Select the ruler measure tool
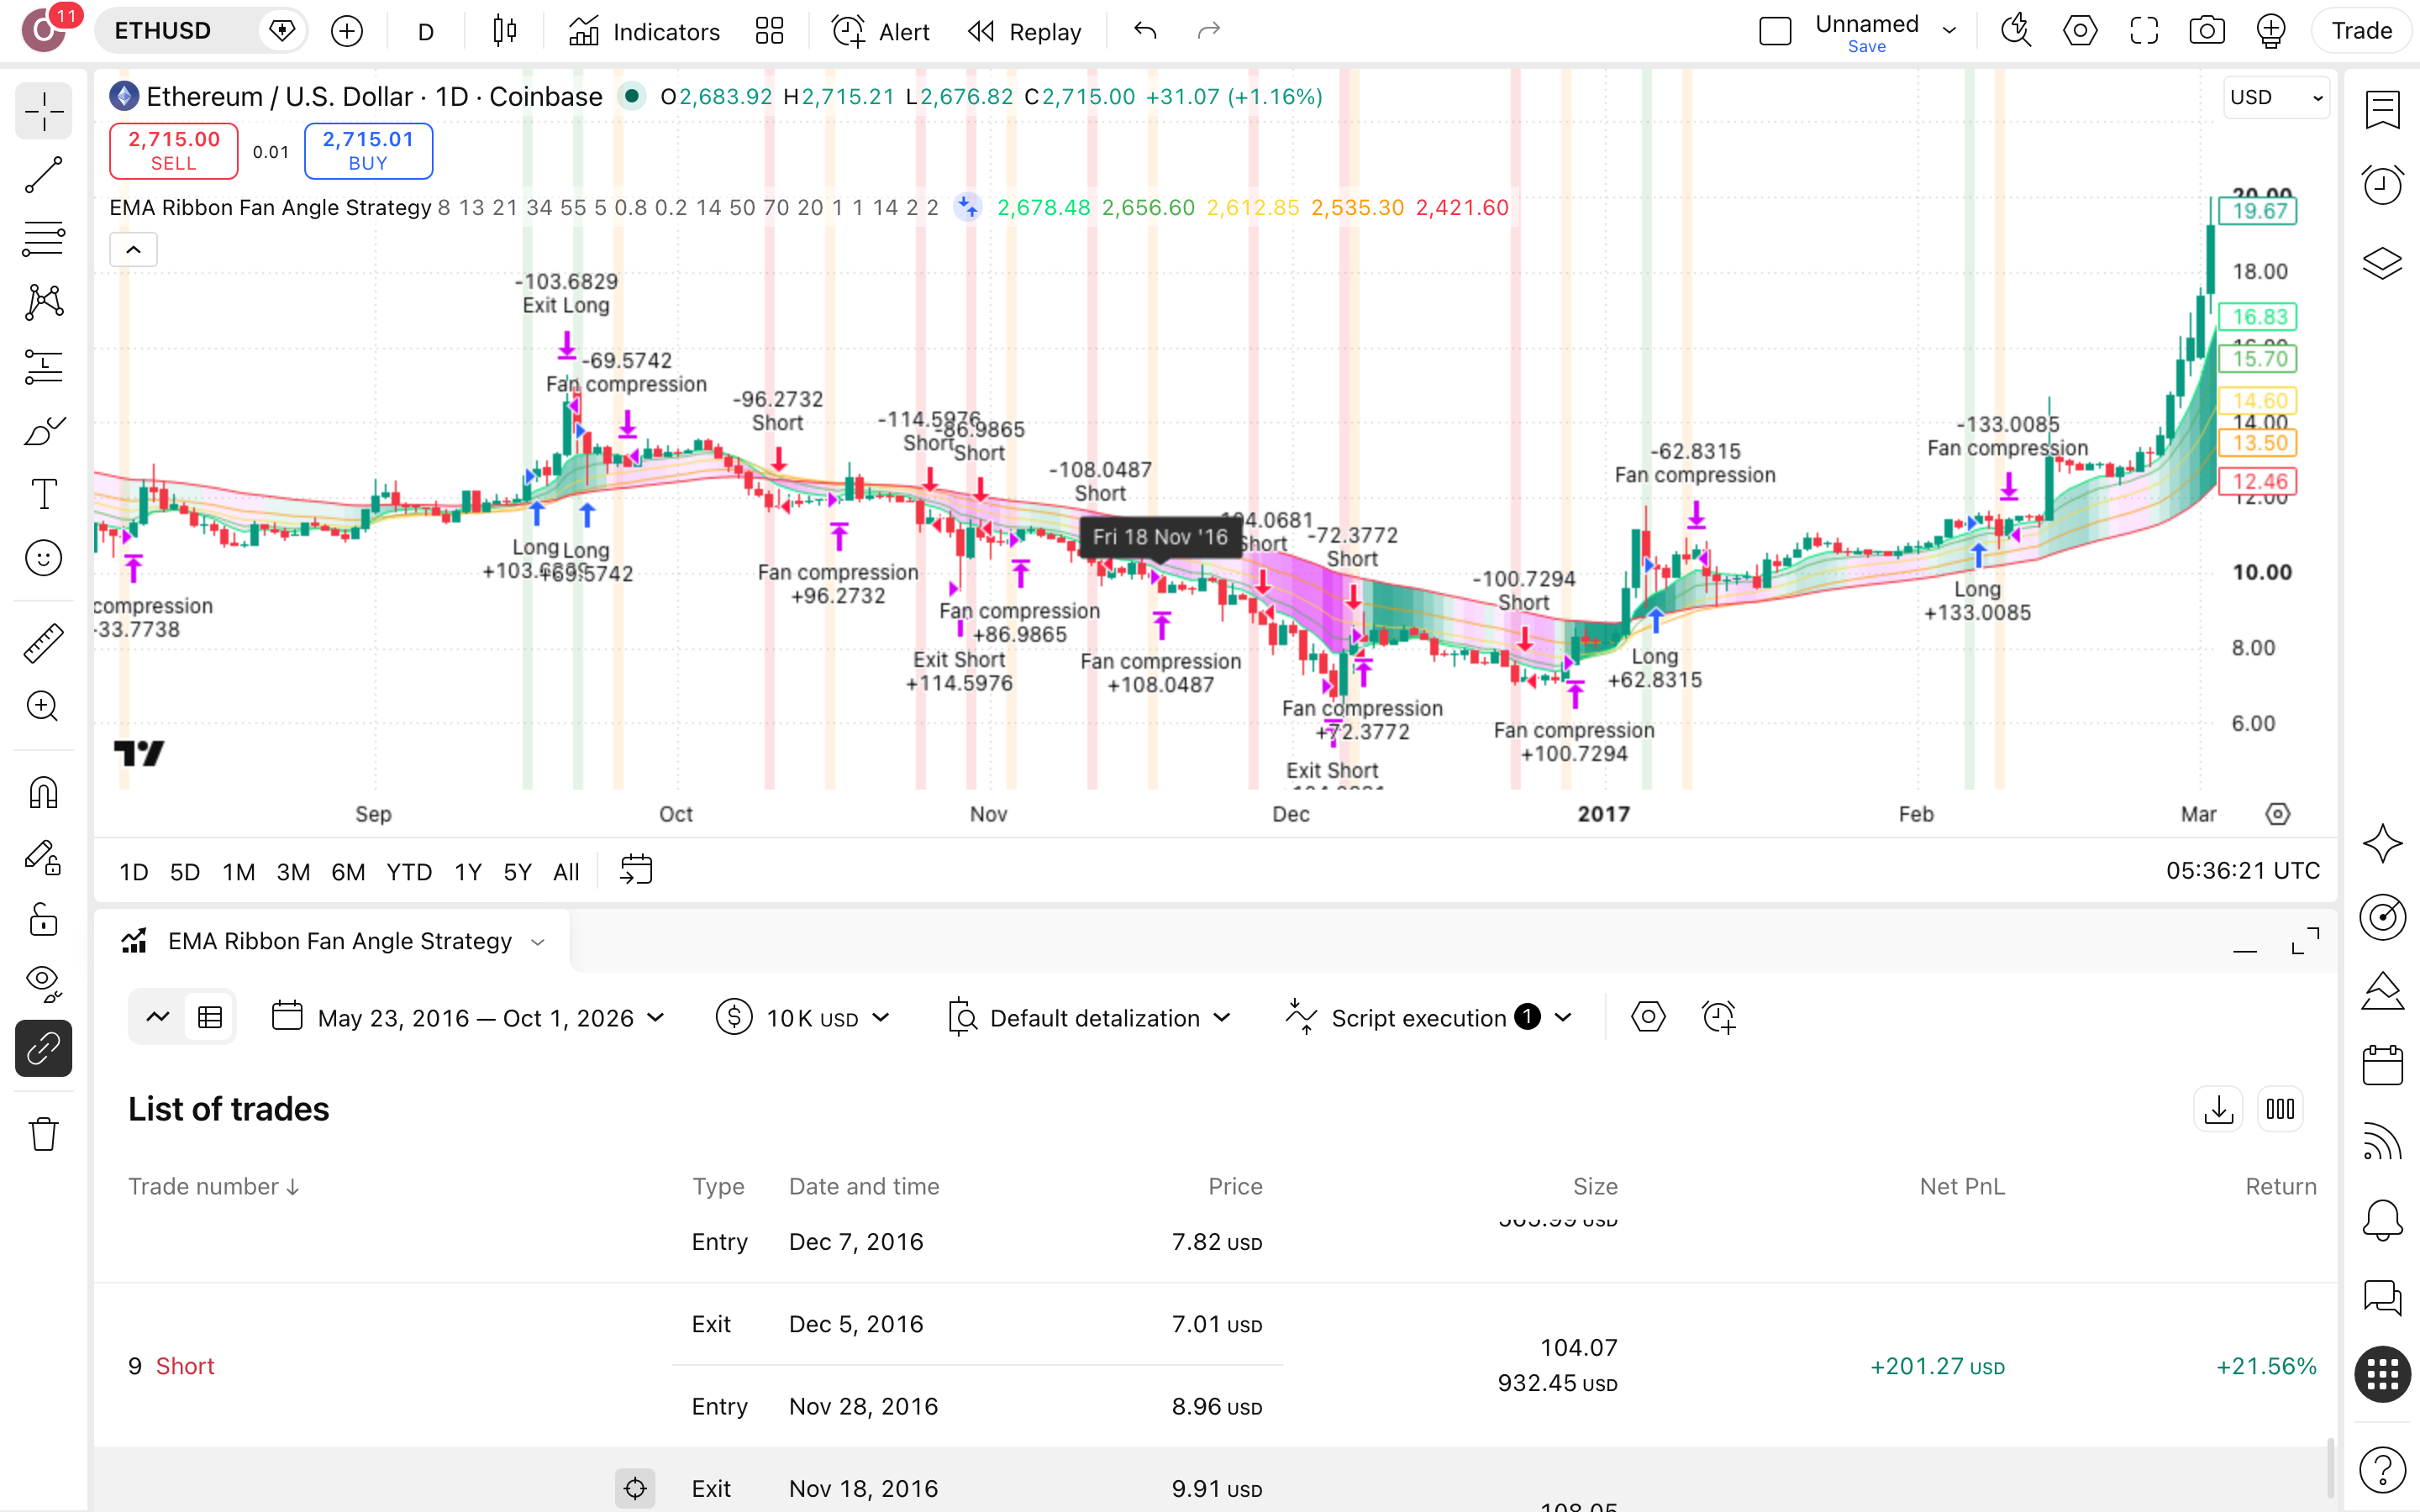2420x1512 pixels. pyautogui.click(x=43, y=643)
